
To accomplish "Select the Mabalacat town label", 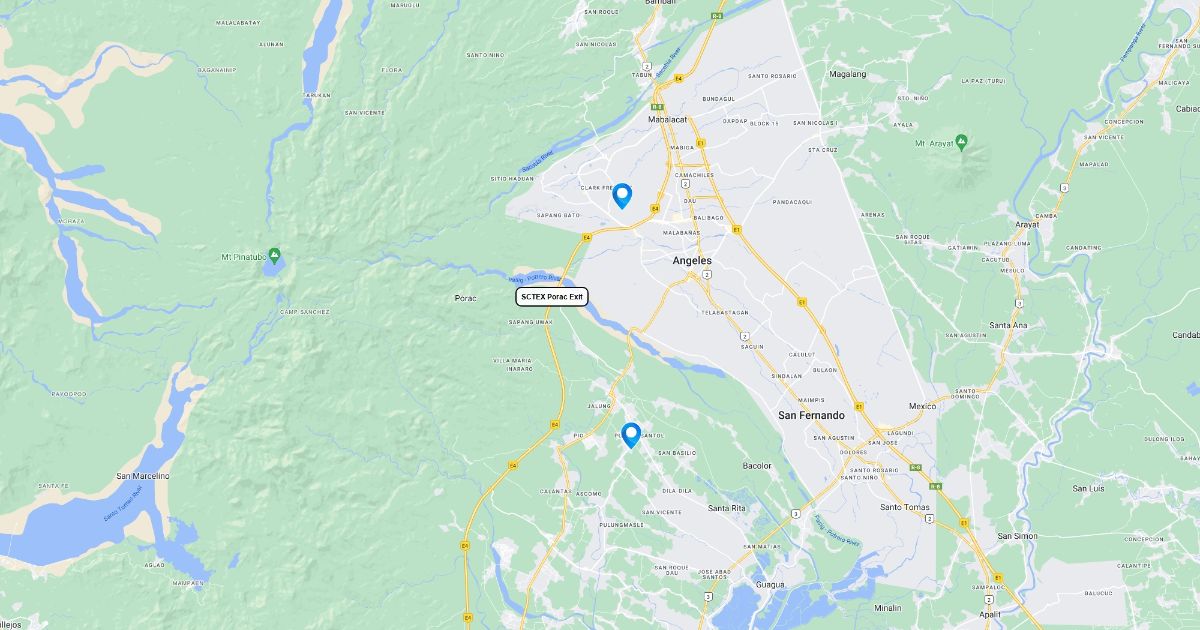I will [668, 119].
